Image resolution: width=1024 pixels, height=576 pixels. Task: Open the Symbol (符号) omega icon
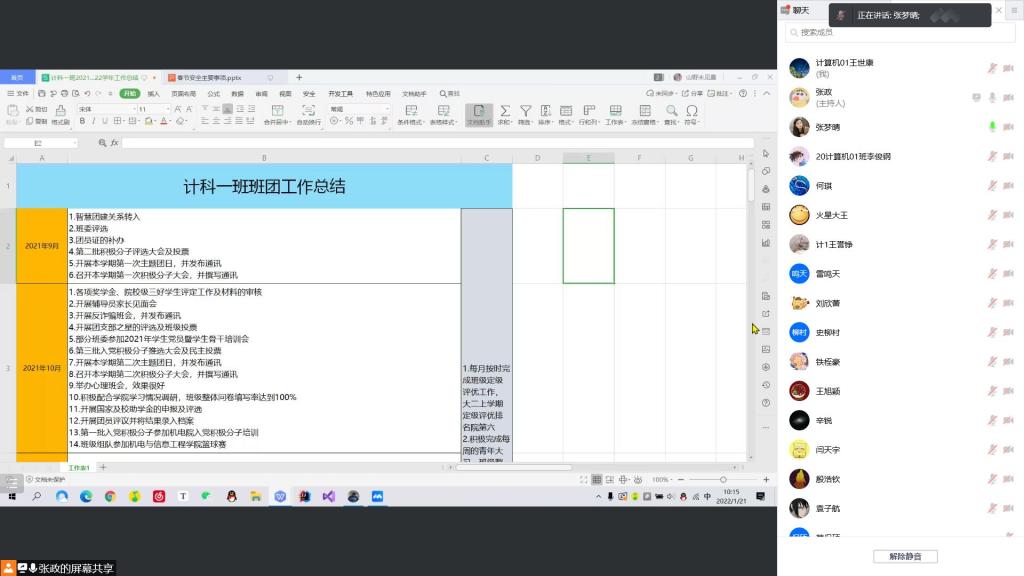[691, 111]
